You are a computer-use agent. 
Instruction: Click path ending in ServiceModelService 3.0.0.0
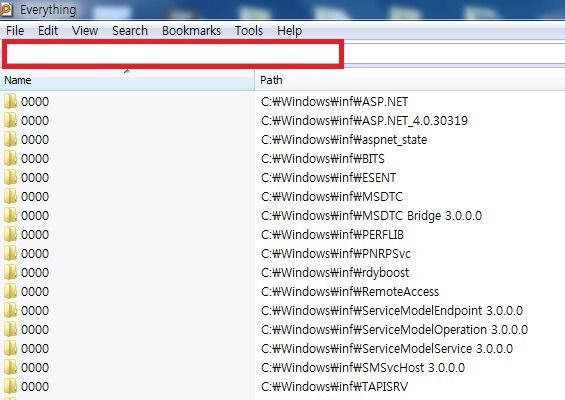tap(387, 349)
